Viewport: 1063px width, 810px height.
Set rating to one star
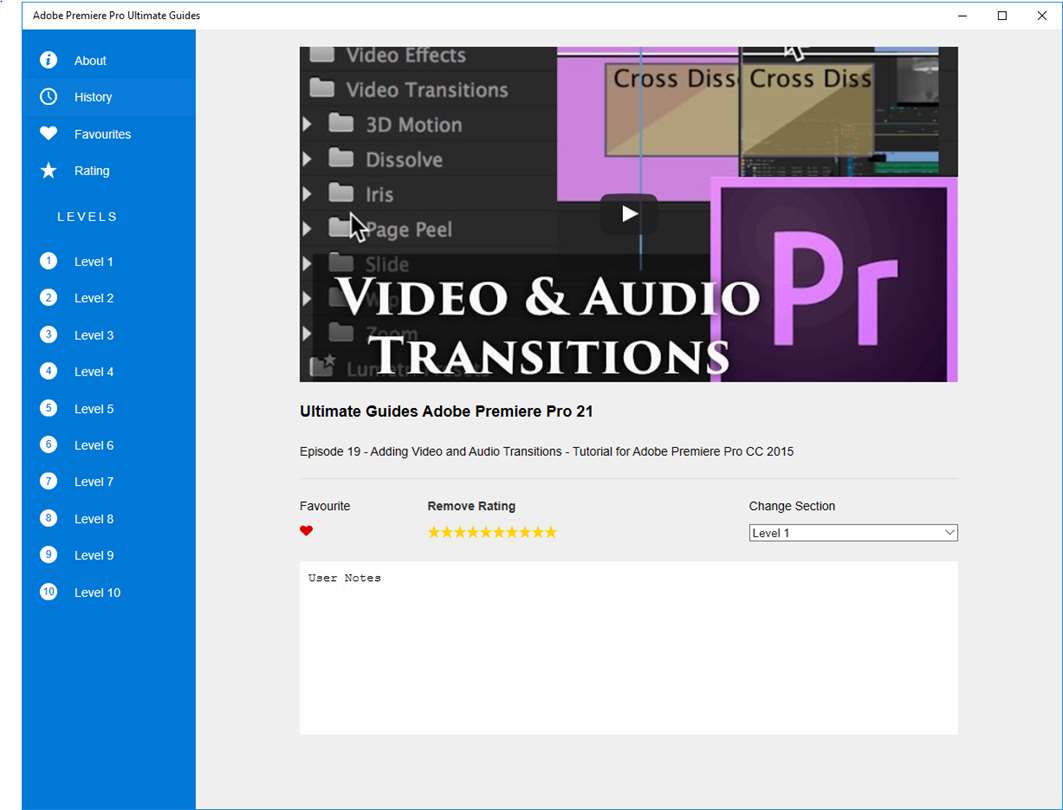pos(434,532)
